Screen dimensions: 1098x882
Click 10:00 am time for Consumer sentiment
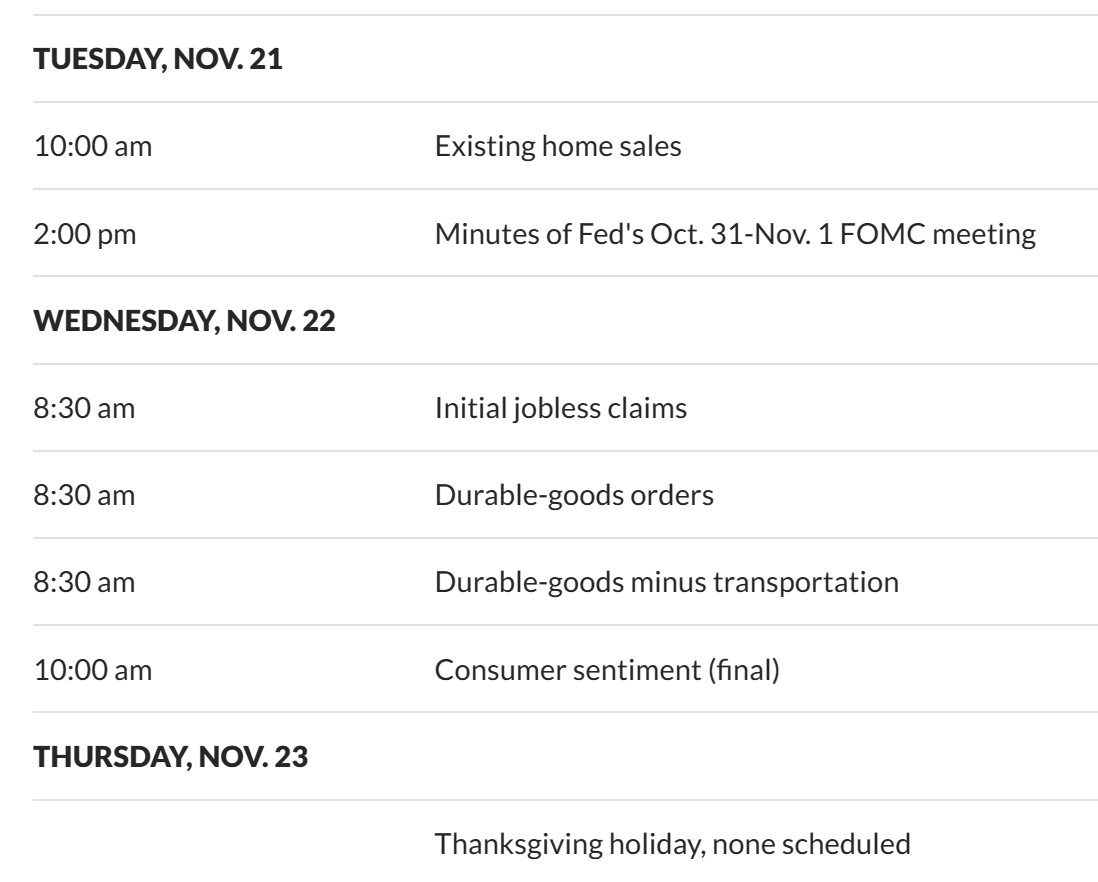coord(93,670)
